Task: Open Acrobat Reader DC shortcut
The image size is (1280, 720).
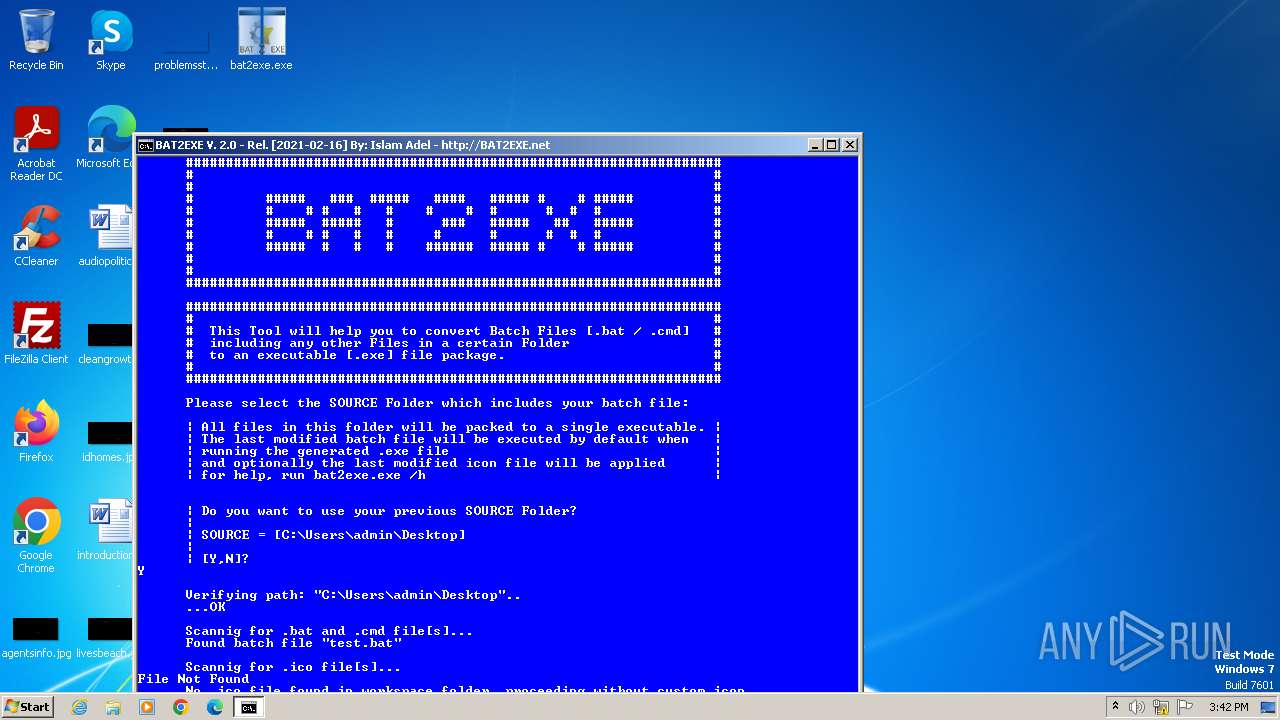Action: point(36,144)
